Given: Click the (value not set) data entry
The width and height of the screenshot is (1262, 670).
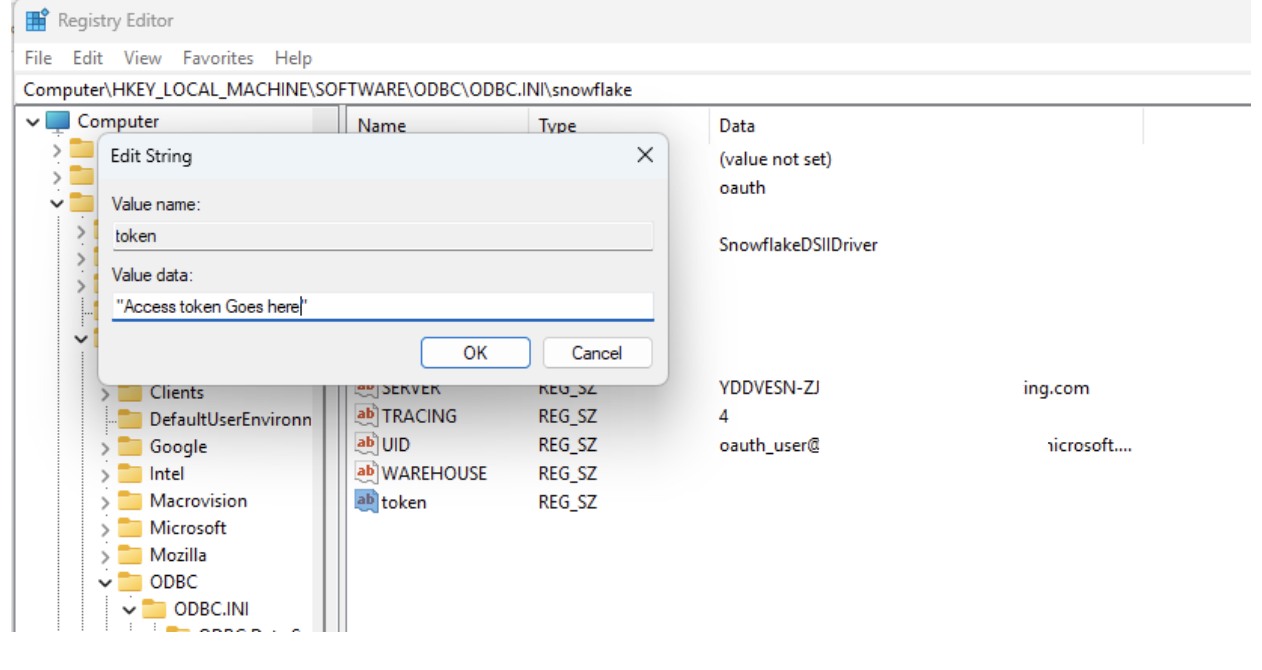Looking at the screenshot, I should (x=775, y=159).
